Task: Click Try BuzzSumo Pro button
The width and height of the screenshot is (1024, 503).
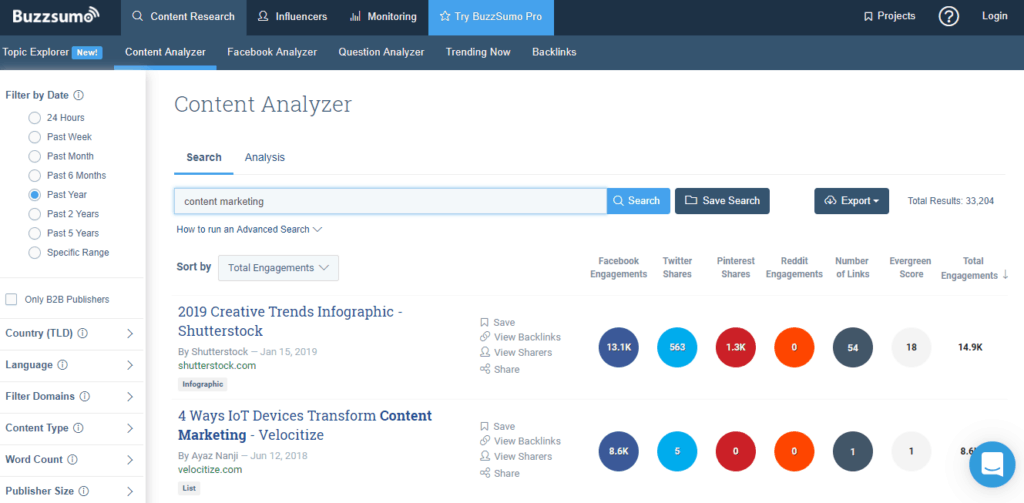Action: [x=491, y=17]
